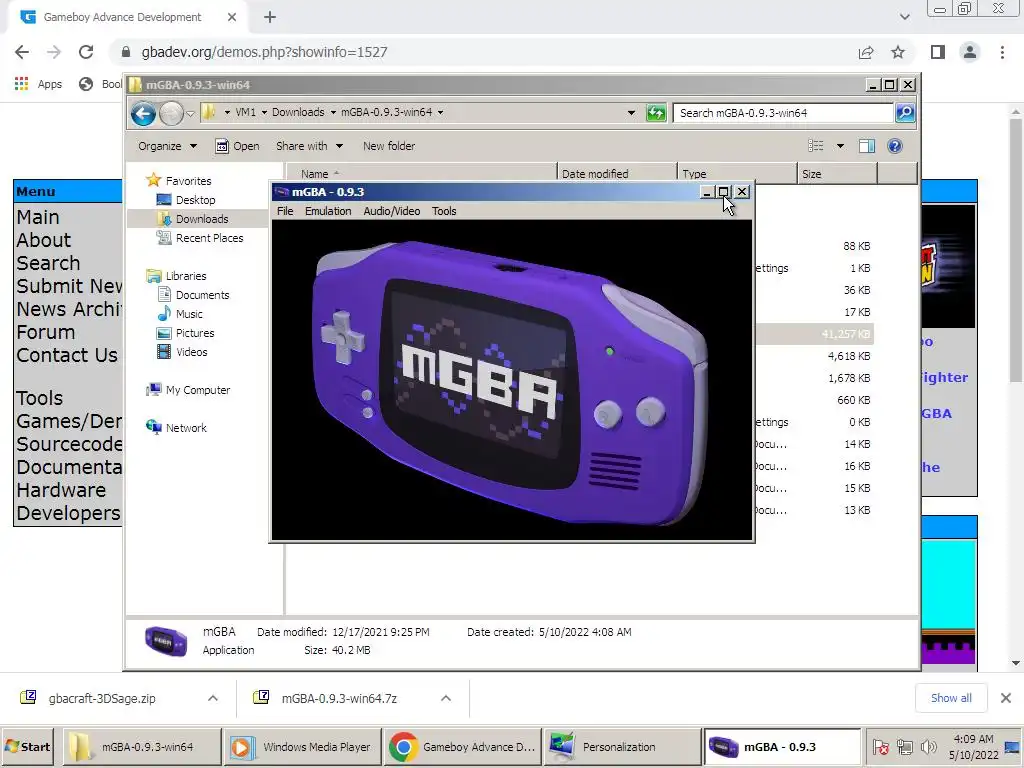Close the Chrome downloads bar
The image size is (1024, 768).
1006,698
